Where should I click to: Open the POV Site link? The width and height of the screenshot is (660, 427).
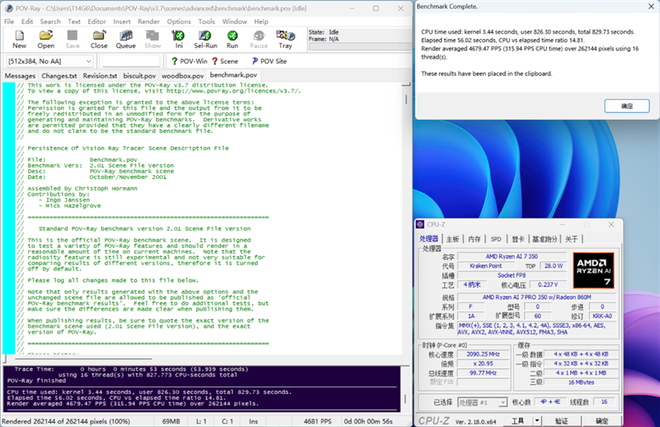(272, 61)
